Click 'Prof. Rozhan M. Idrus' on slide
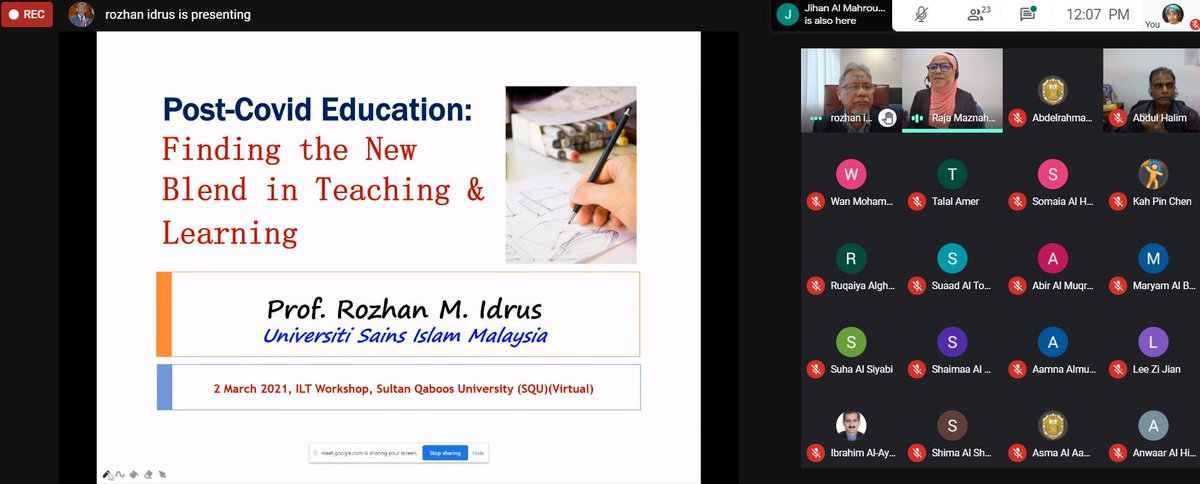Viewport: 1200px width, 484px height. pyautogui.click(x=405, y=308)
